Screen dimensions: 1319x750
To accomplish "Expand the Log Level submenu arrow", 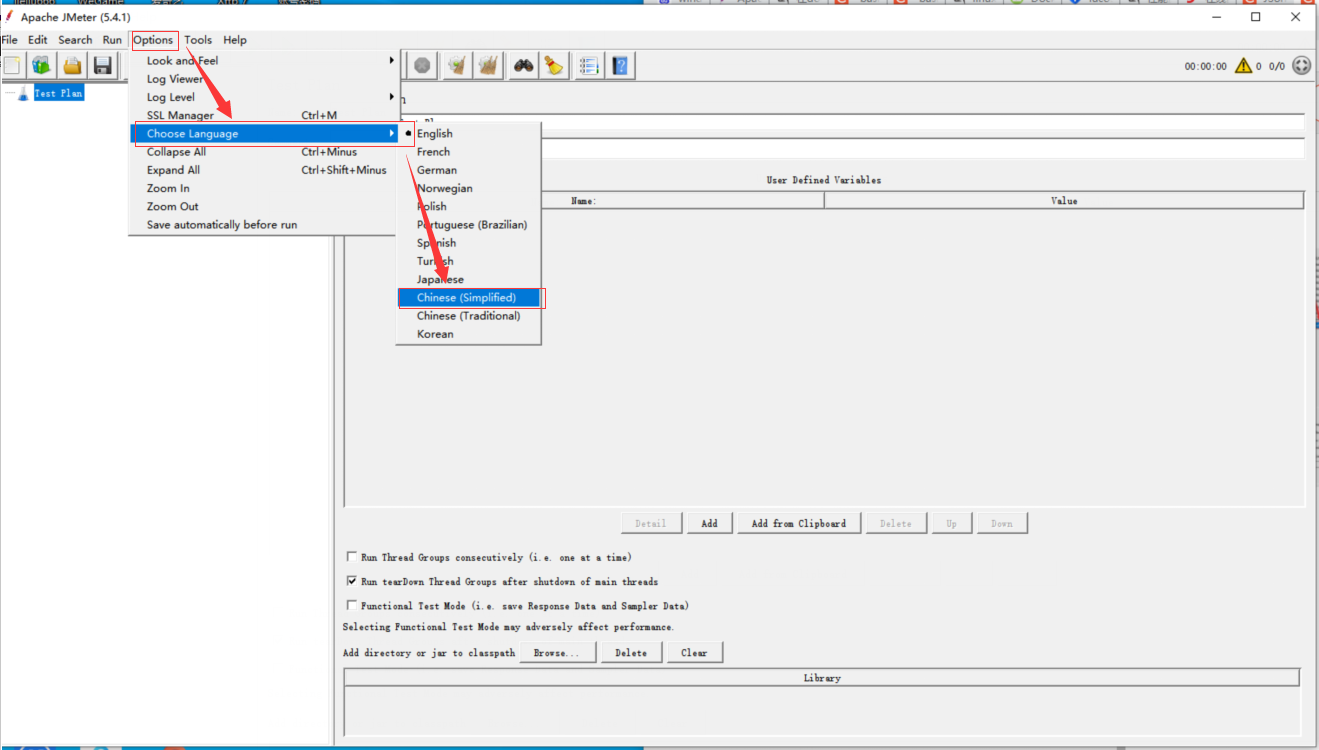I will click(392, 97).
